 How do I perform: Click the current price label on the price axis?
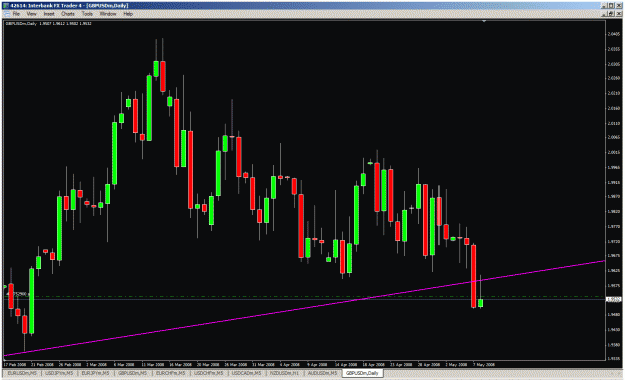click(x=613, y=299)
